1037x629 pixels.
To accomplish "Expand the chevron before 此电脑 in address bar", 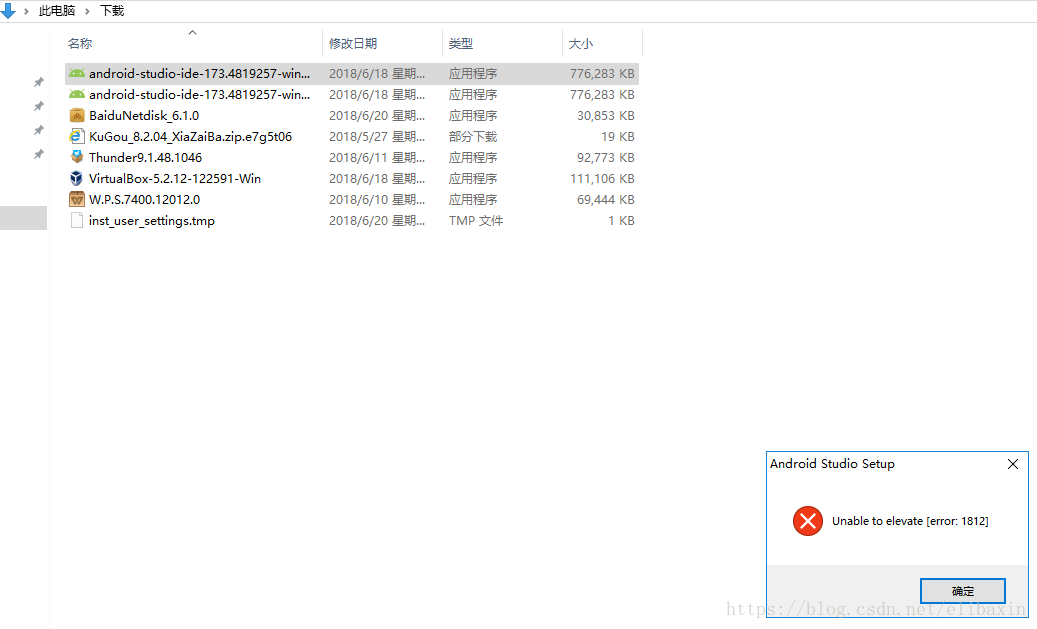I will tap(26, 11).
